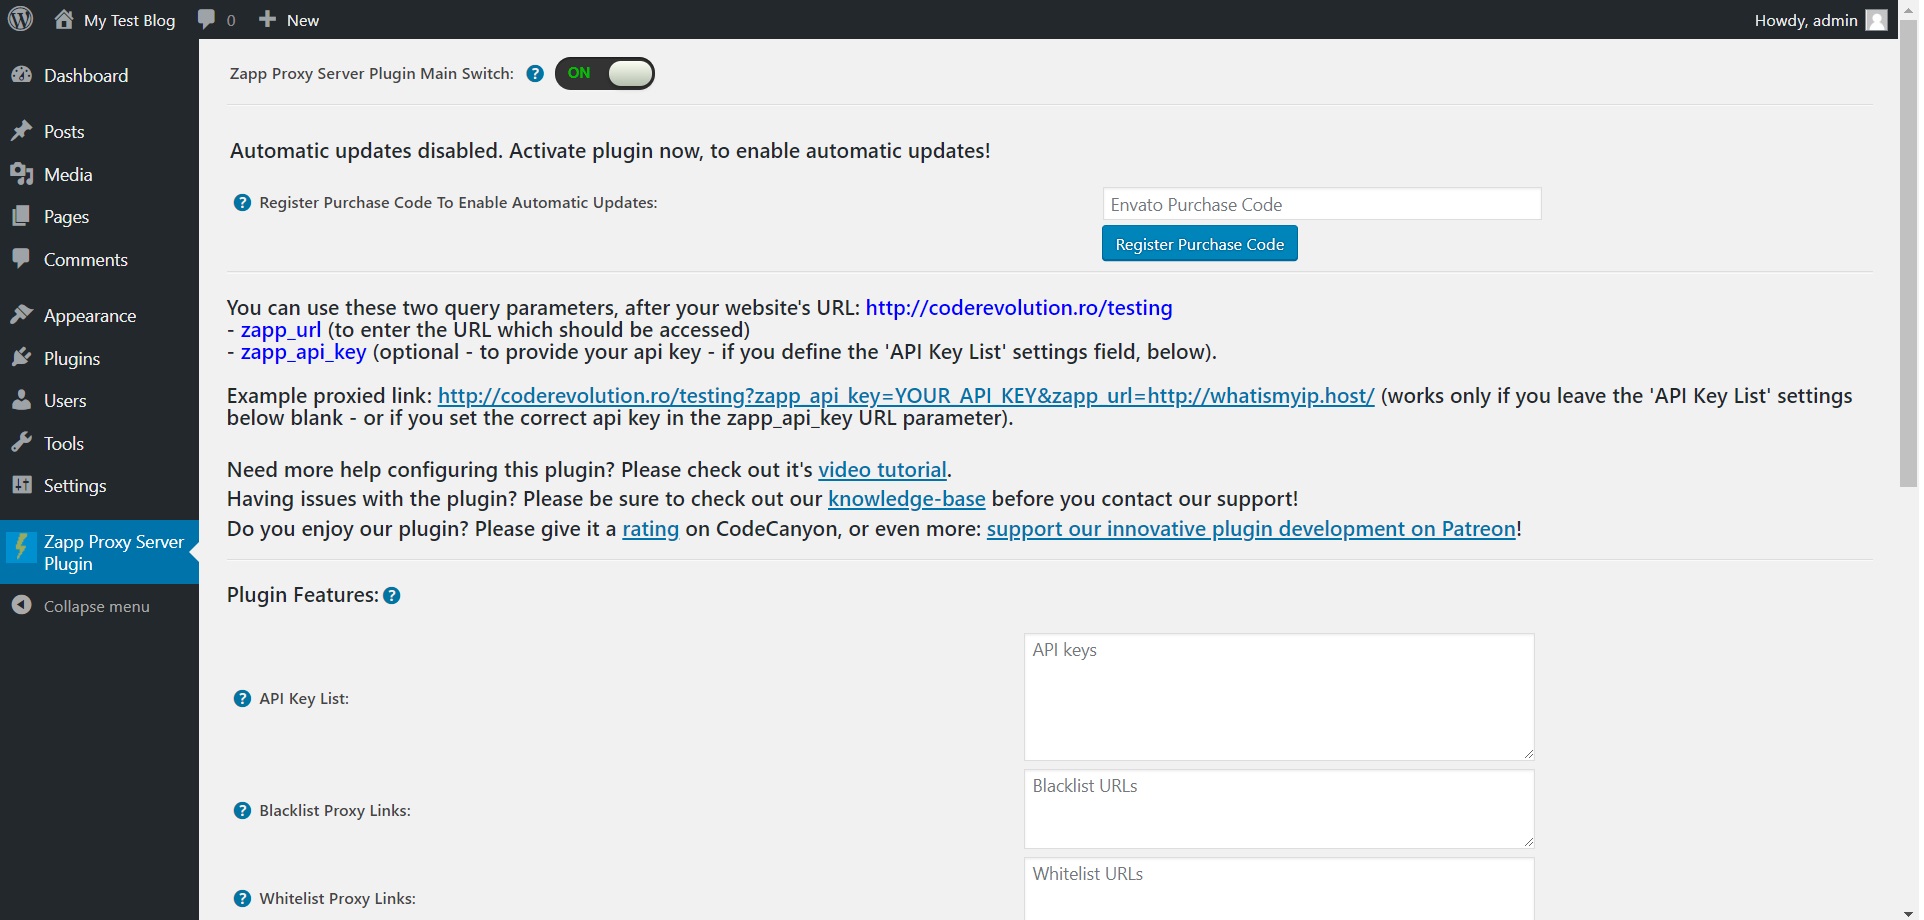Open the Plugins sidebar menu label

point(72,358)
